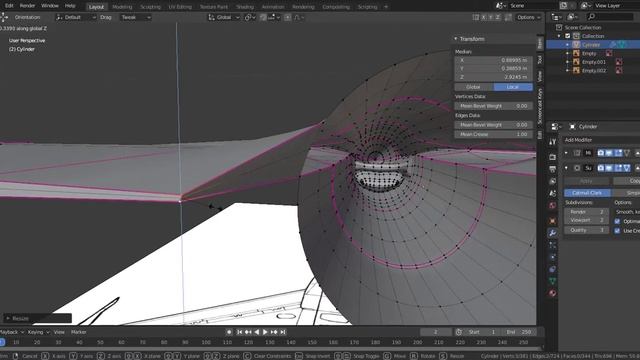The image size is (640, 360).
Task: Toggle the Collection visibility checkbox
Action: coord(567,36)
